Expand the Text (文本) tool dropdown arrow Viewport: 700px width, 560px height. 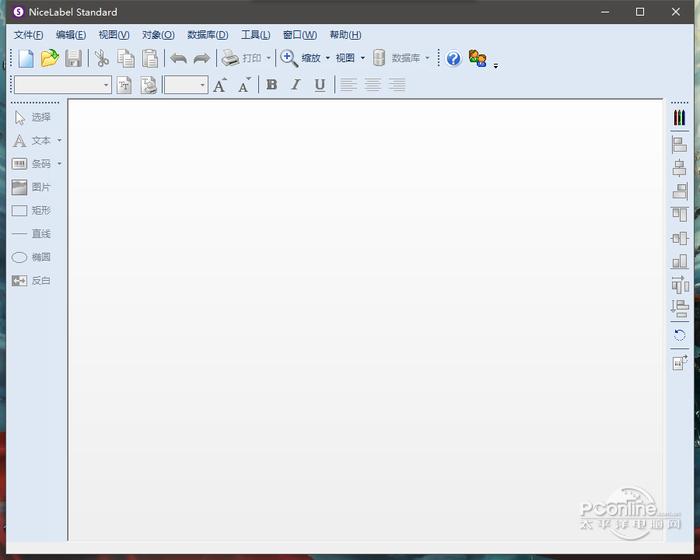[x=59, y=141]
